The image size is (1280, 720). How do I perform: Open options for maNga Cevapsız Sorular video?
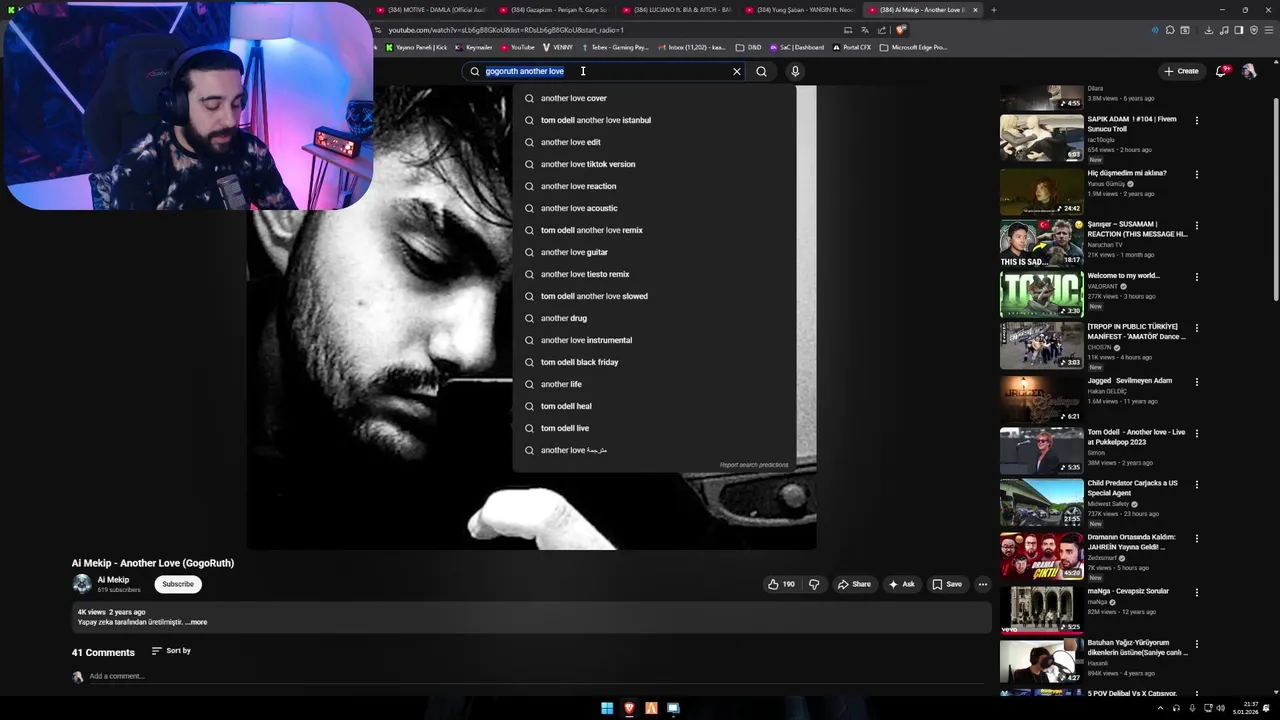coord(1196,593)
